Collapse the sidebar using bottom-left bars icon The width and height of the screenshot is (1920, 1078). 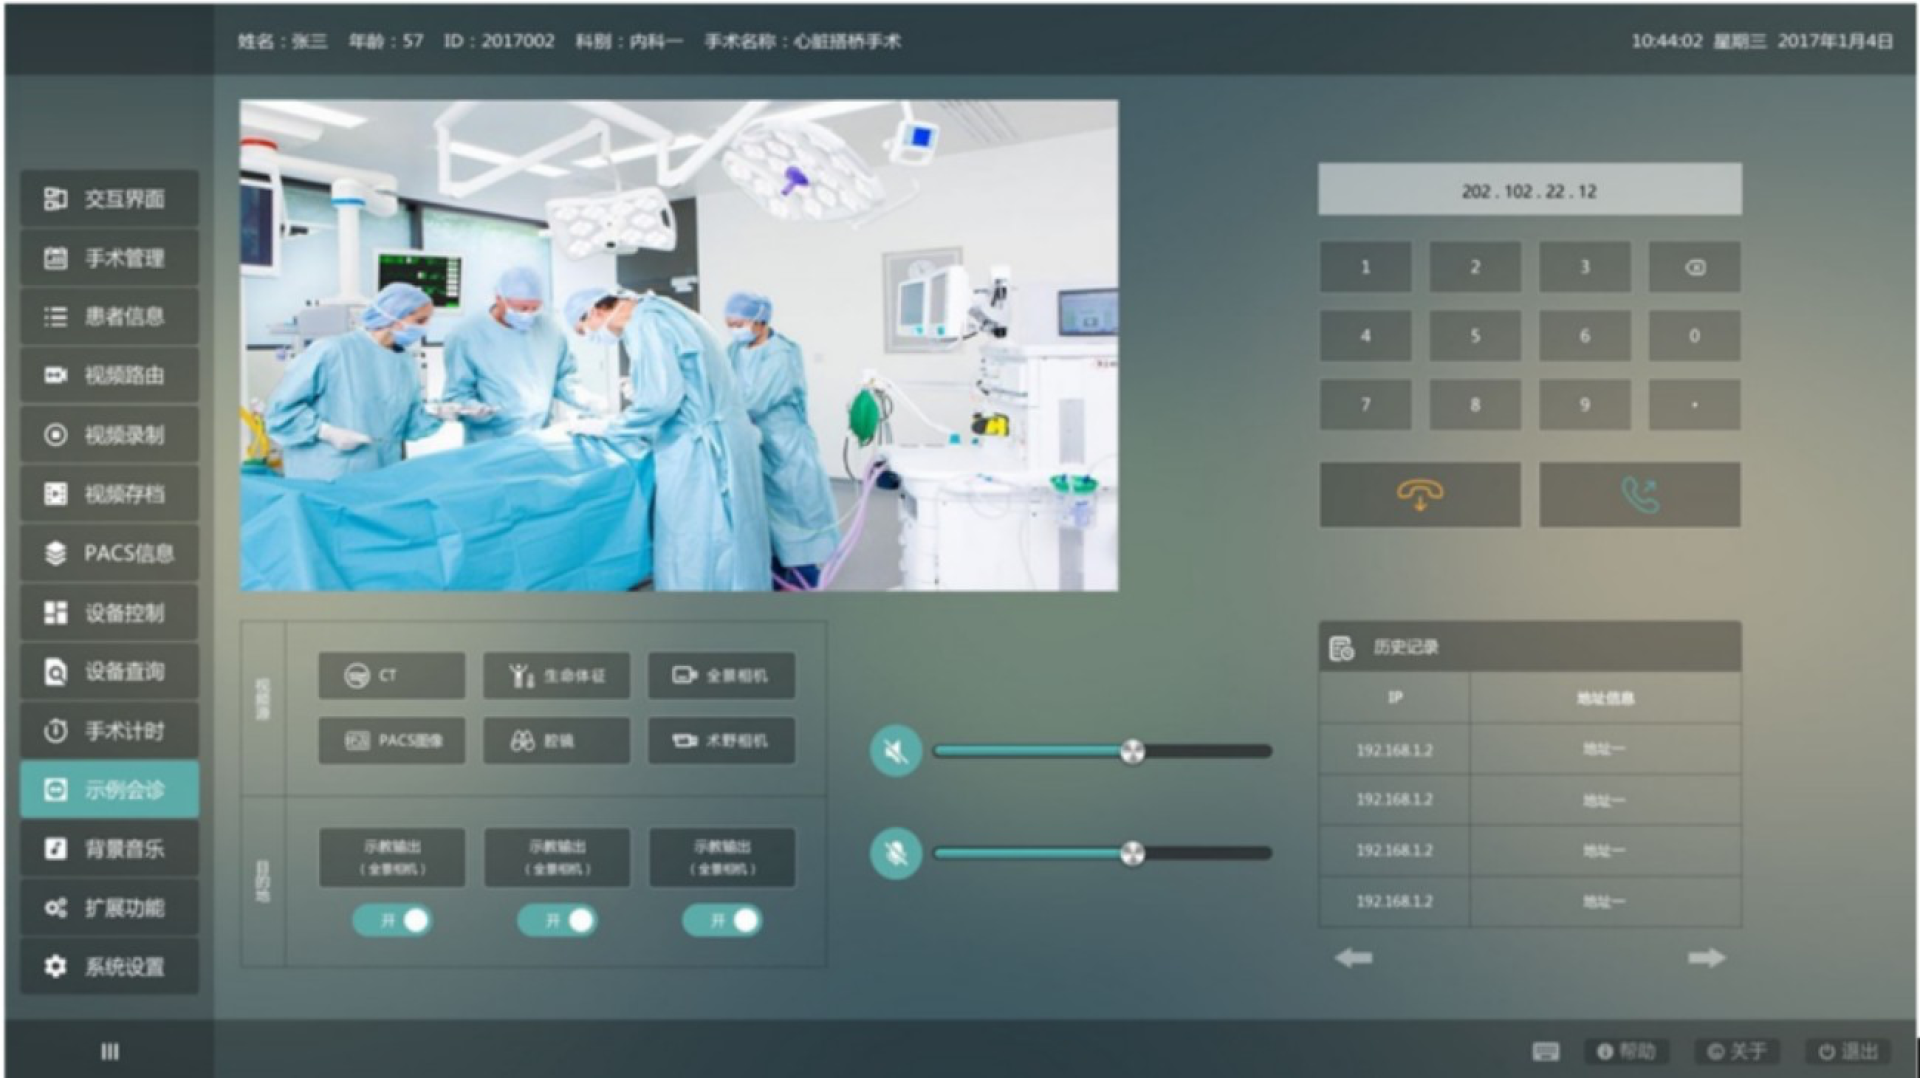110,1051
